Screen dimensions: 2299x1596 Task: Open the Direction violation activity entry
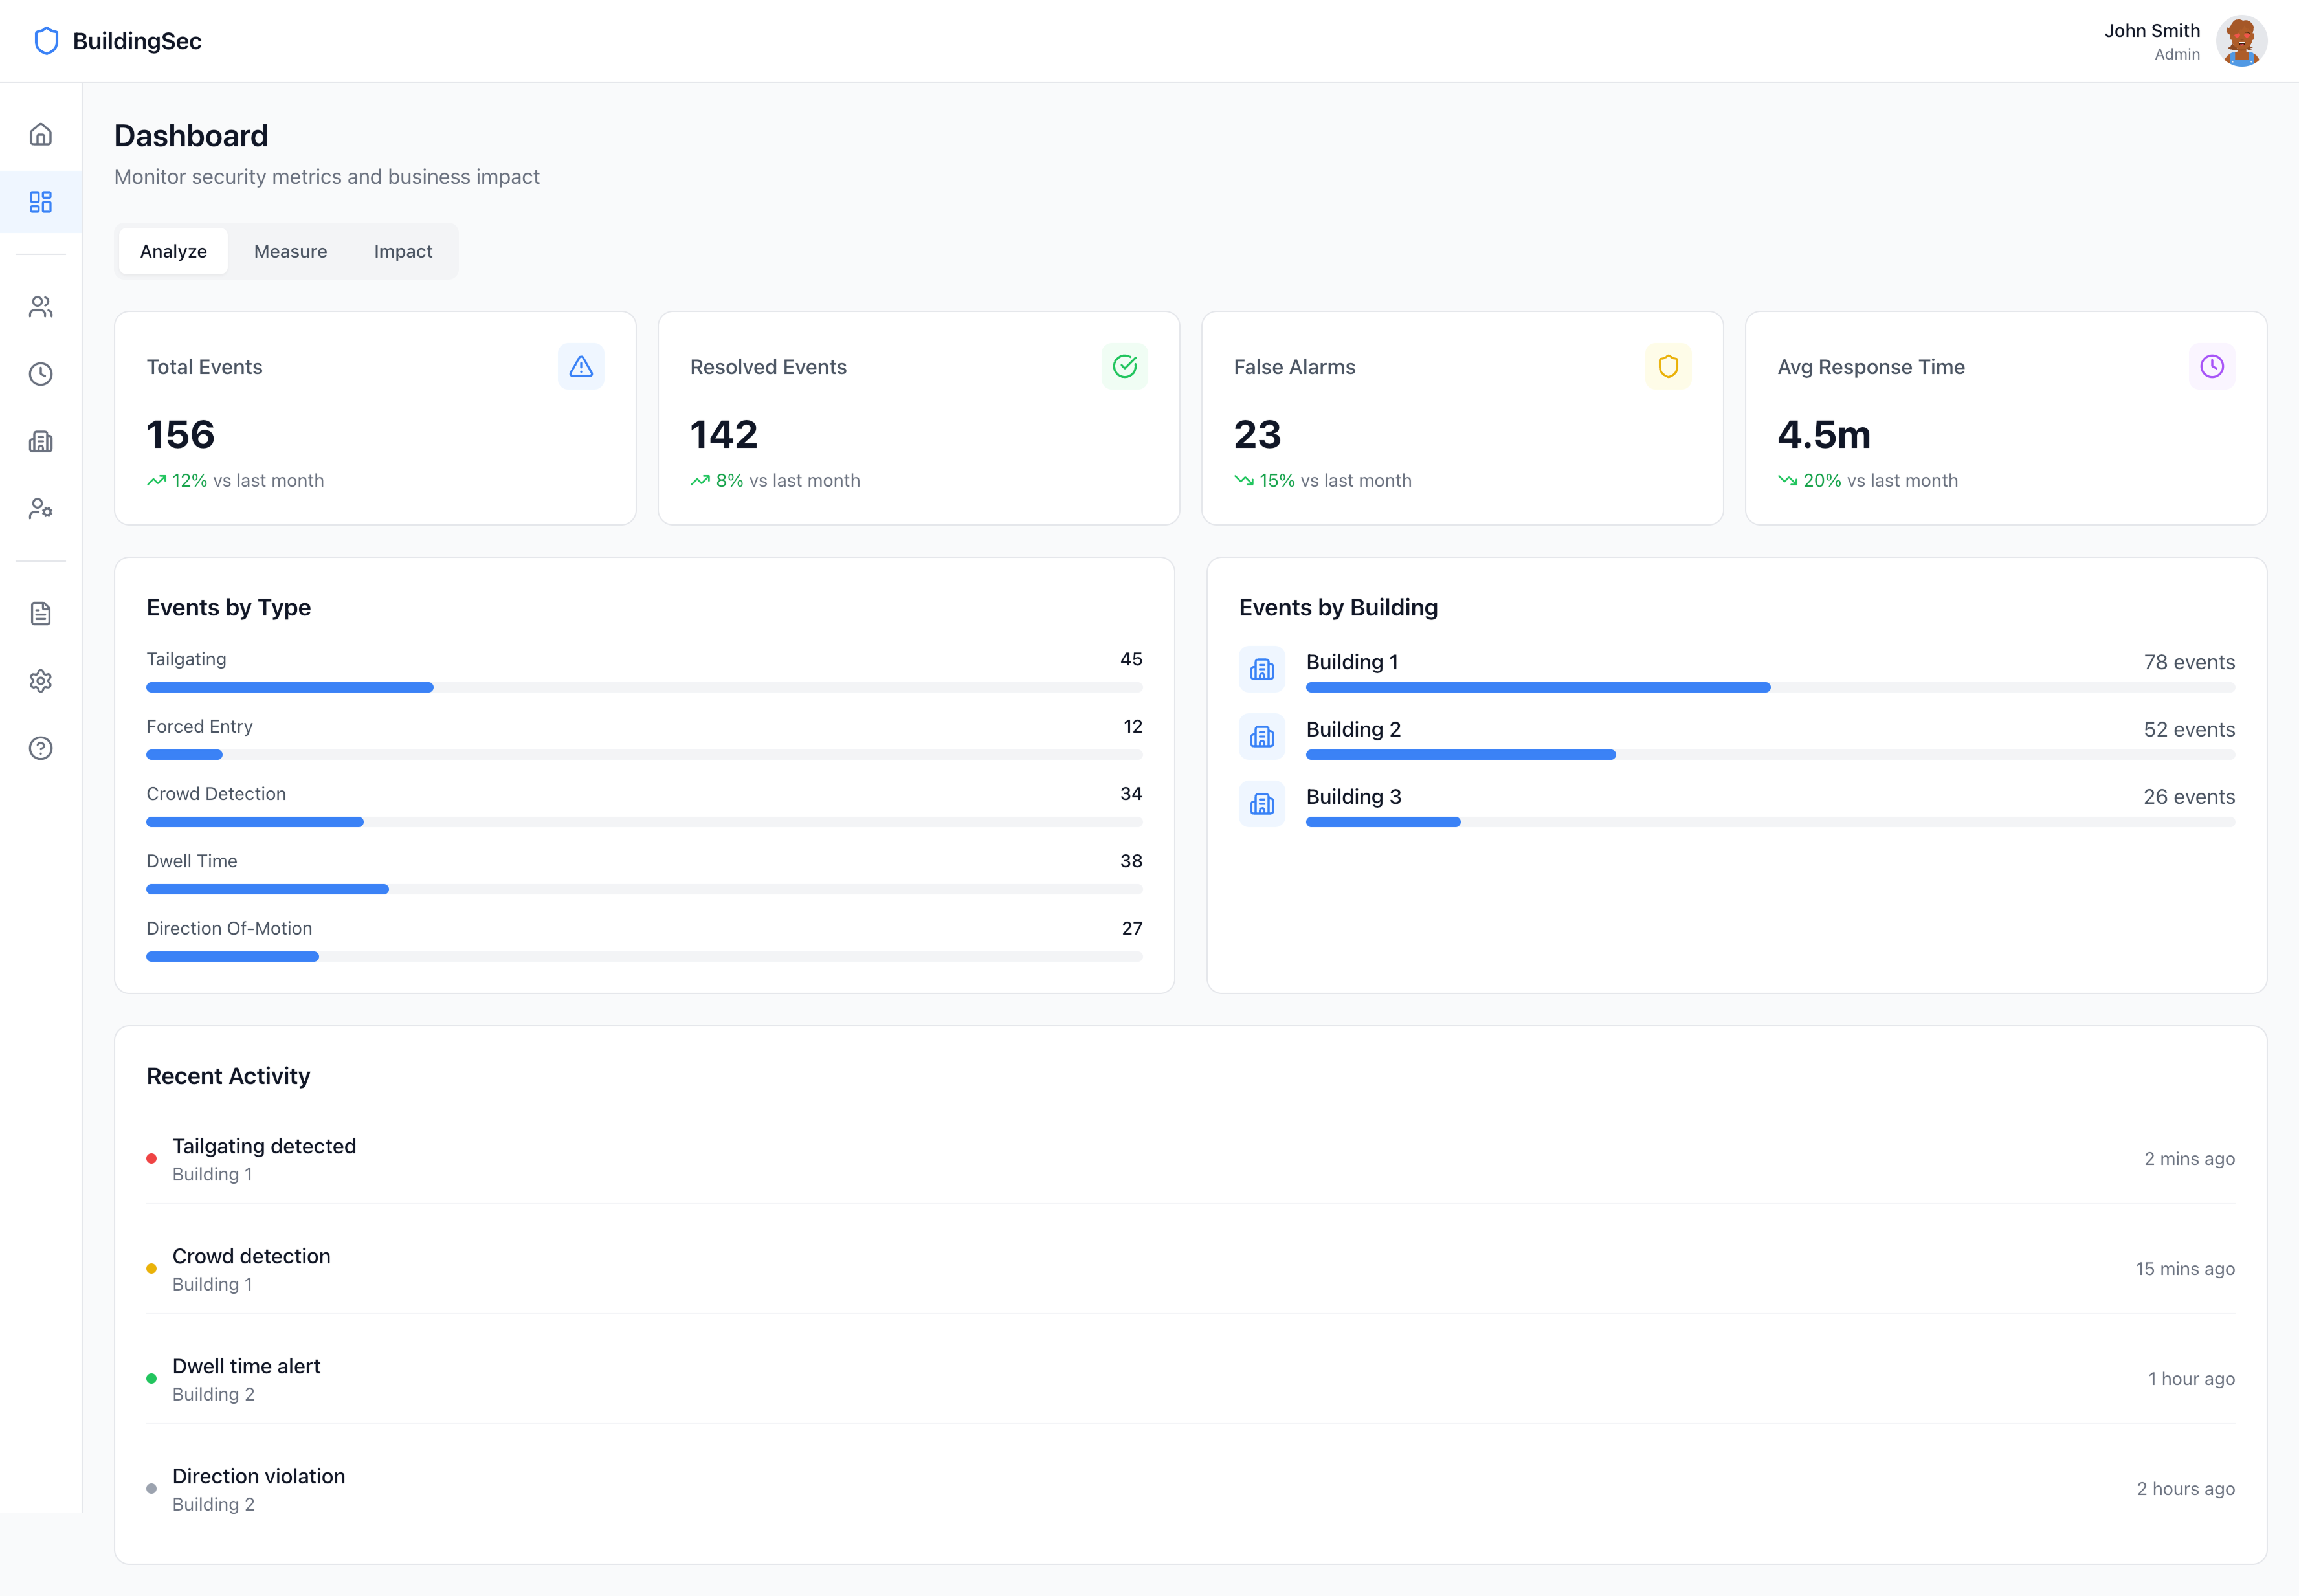(1190, 1489)
